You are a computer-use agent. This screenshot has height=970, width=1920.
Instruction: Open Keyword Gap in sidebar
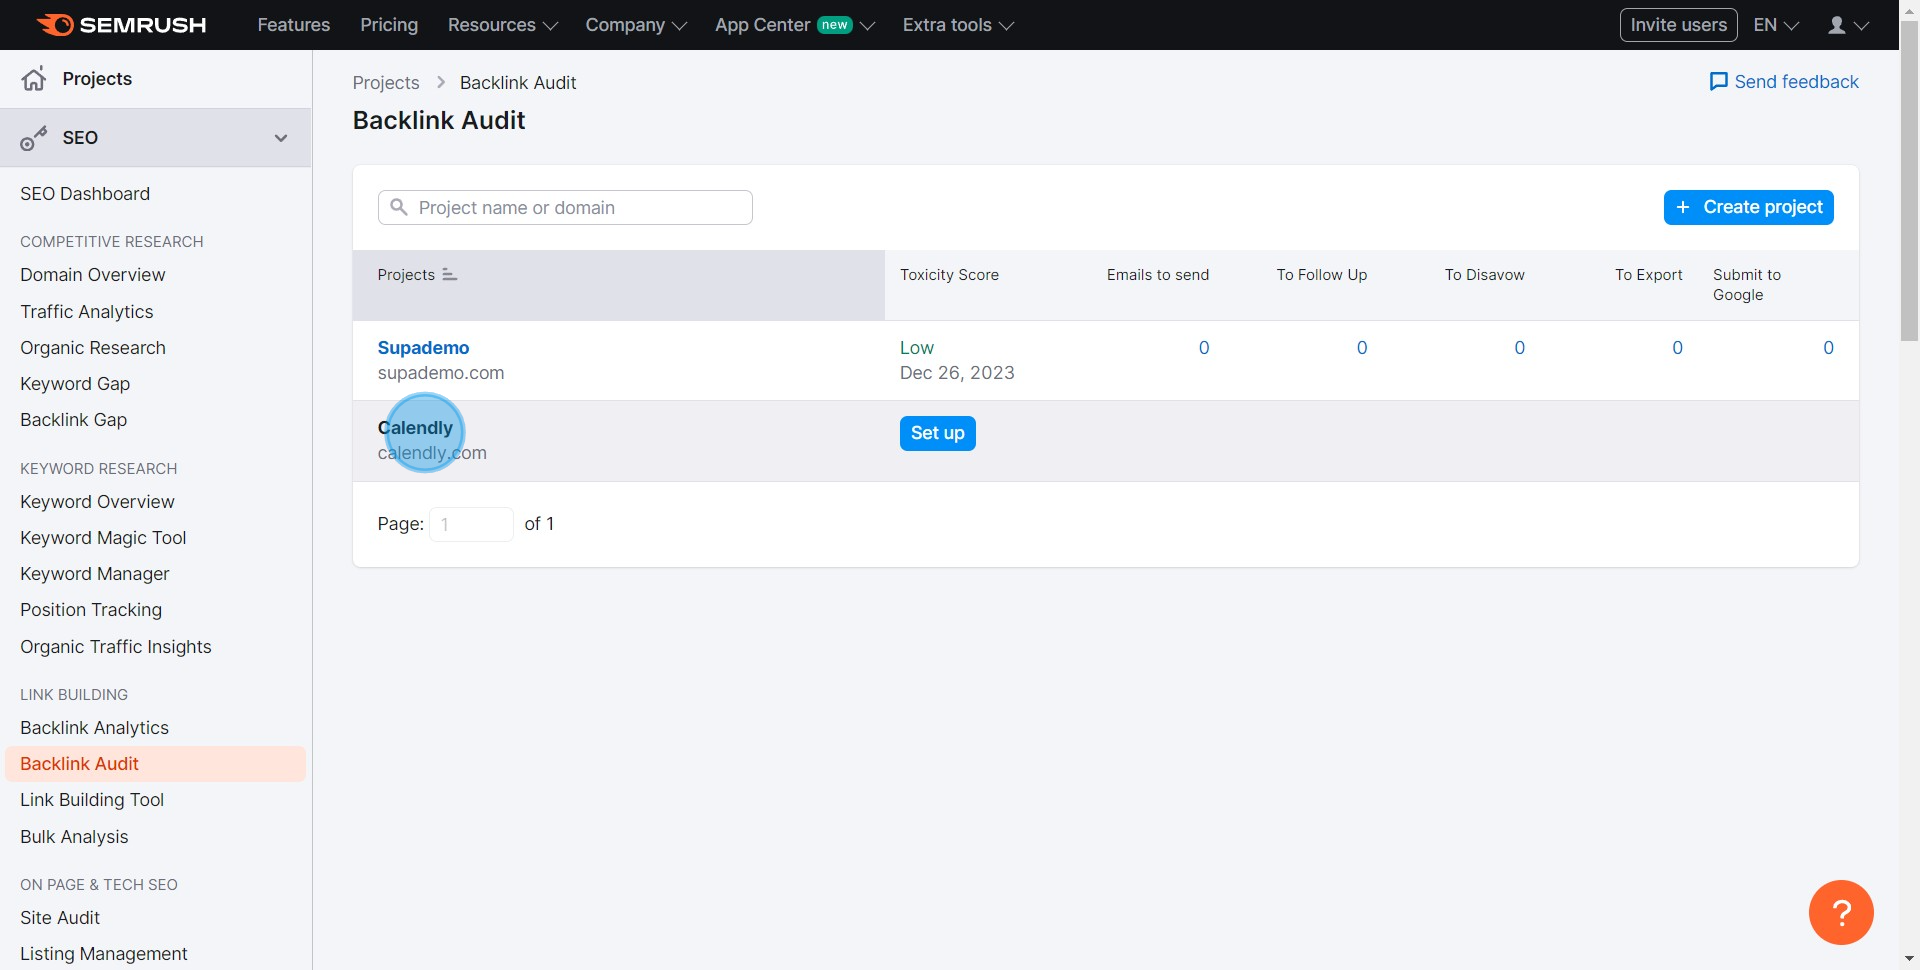pyautogui.click(x=75, y=384)
